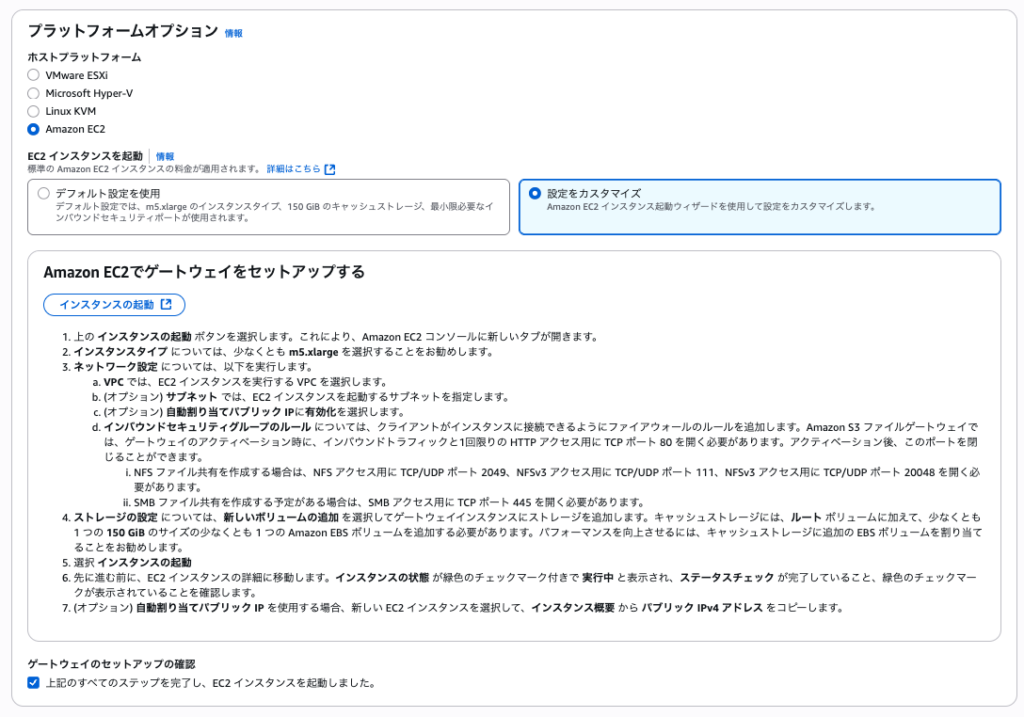Click the "プラットフォームオプション" heading
1024x717 pixels.
click(123, 31)
